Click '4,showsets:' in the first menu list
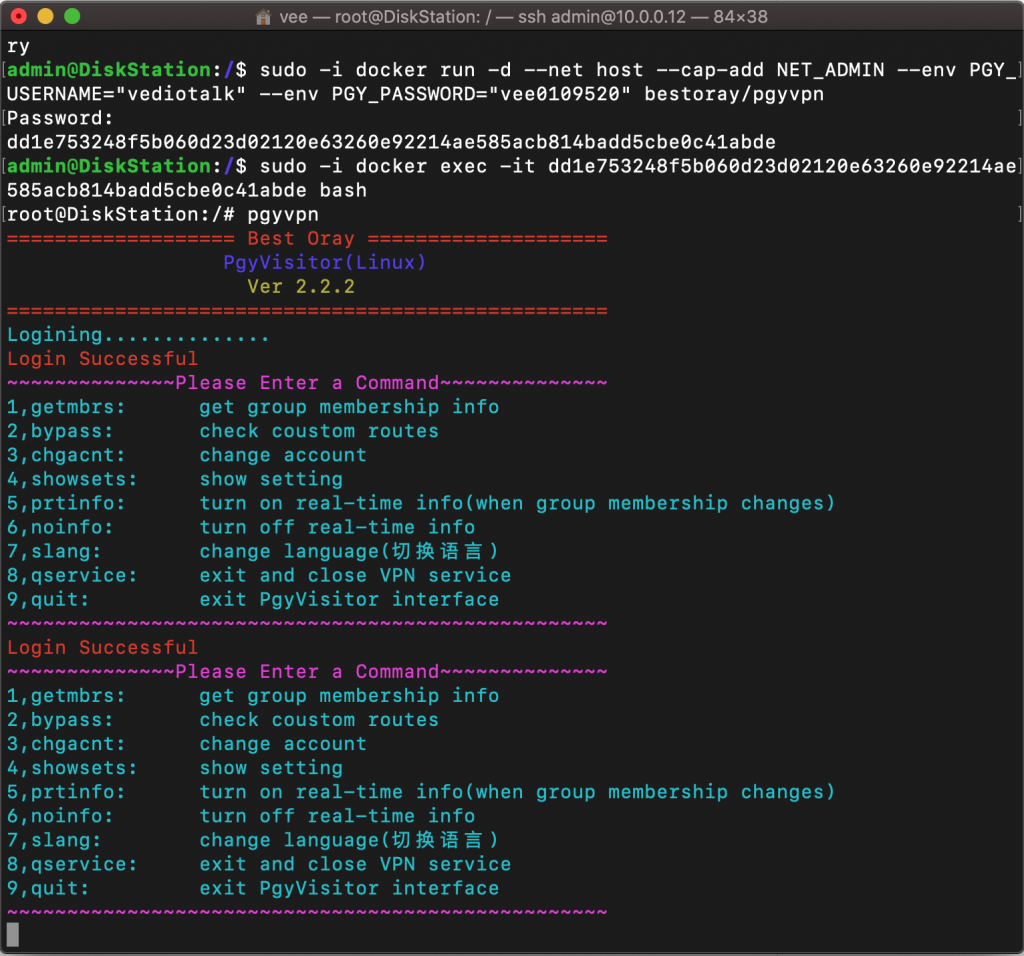1024x956 pixels. pyautogui.click(x=72, y=479)
